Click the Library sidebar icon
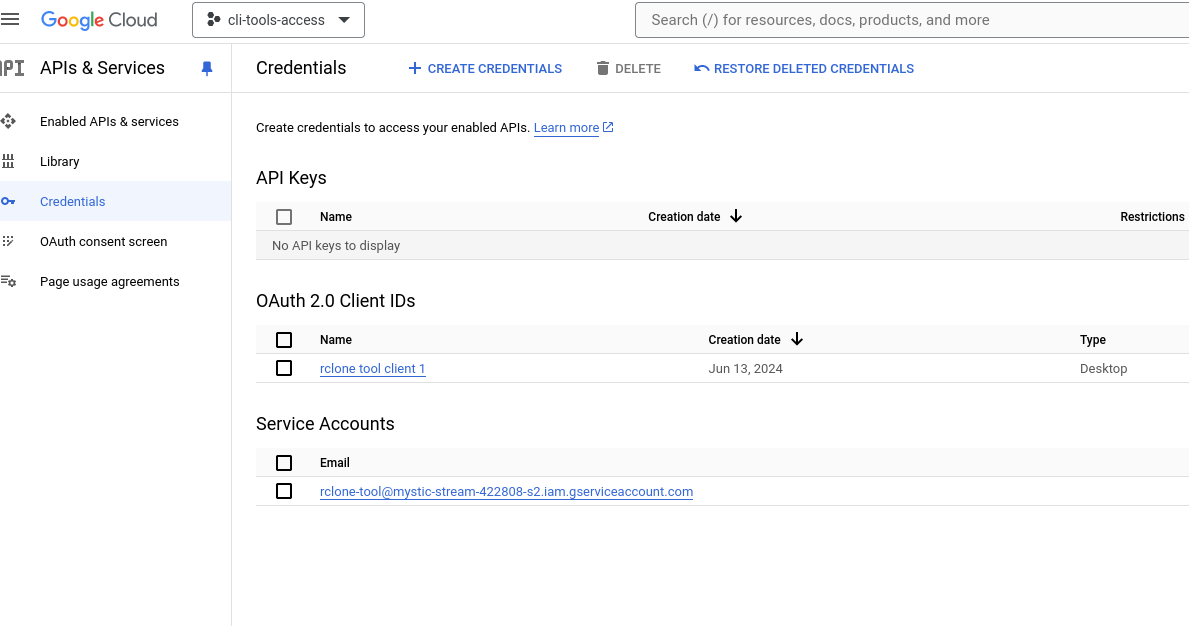This screenshot has height=626, width=1189. pyautogui.click(x=9, y=161)
